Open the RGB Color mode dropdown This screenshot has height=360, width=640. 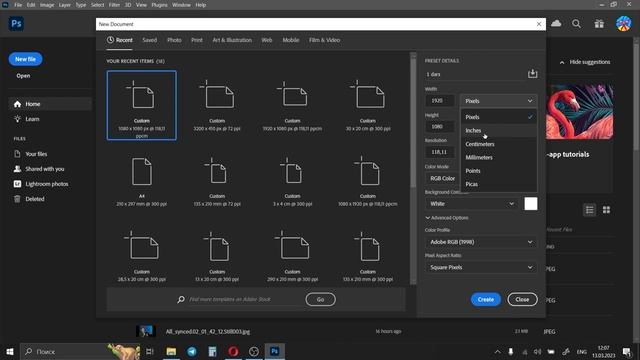pos(442,178)
